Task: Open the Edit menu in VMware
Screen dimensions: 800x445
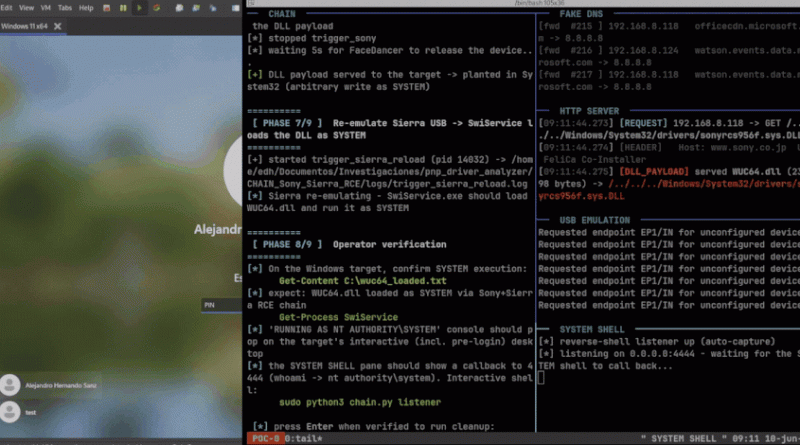Action: click(x=6, y=8)
